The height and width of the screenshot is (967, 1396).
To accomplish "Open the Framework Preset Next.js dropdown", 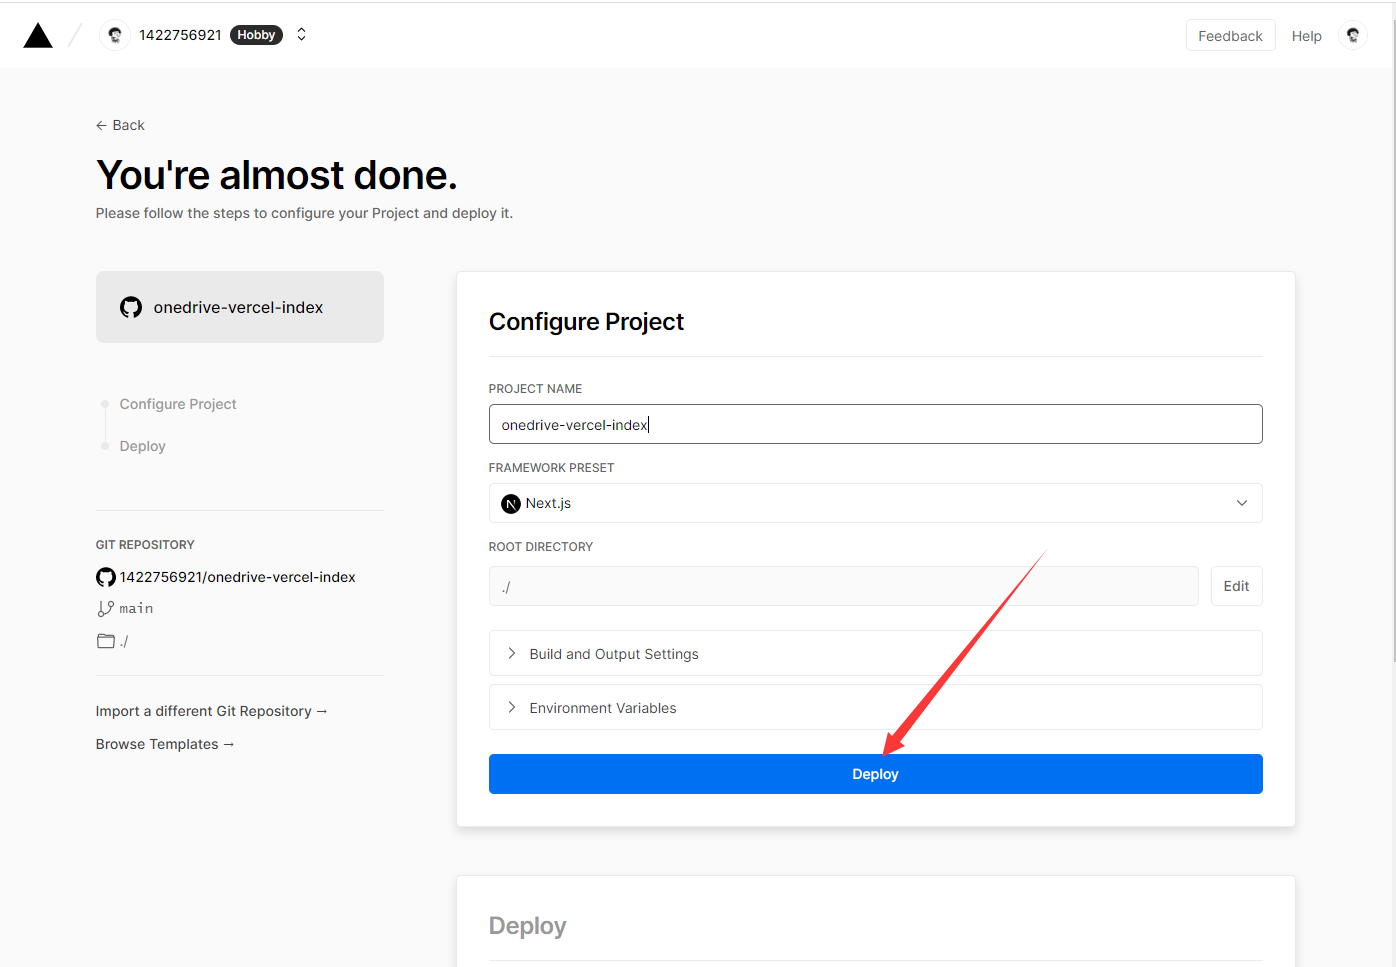I will [875, 503].
